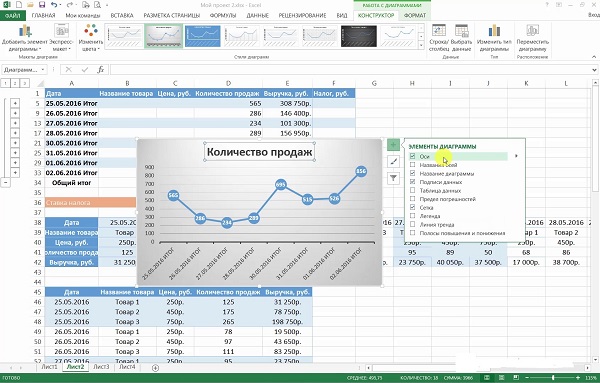
Task: Expand the formula bar arrow
Action: [x=594, y=70]
